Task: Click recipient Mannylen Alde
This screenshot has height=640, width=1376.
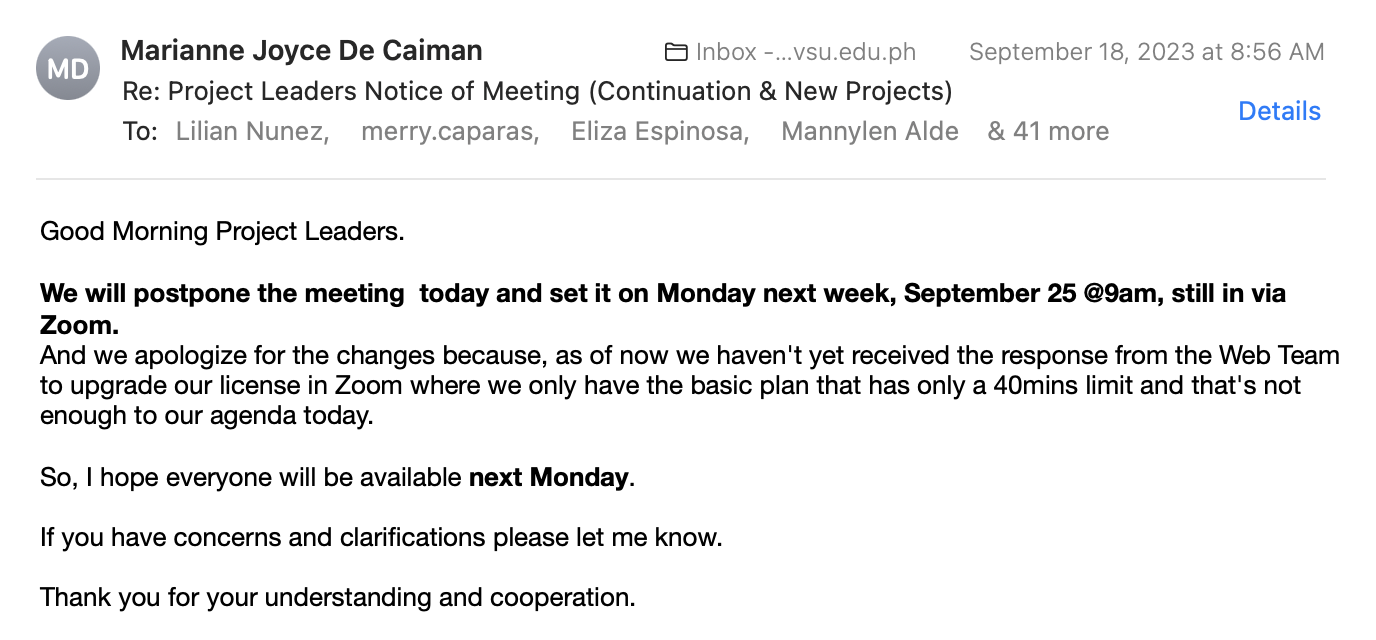Action: coord(869,131)
